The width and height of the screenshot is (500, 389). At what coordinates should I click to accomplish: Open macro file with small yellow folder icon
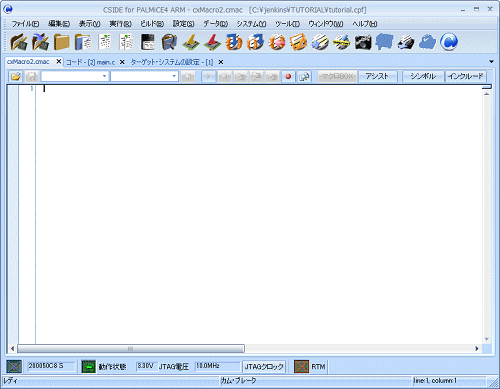pyautogui.click(x=15, y=77)
